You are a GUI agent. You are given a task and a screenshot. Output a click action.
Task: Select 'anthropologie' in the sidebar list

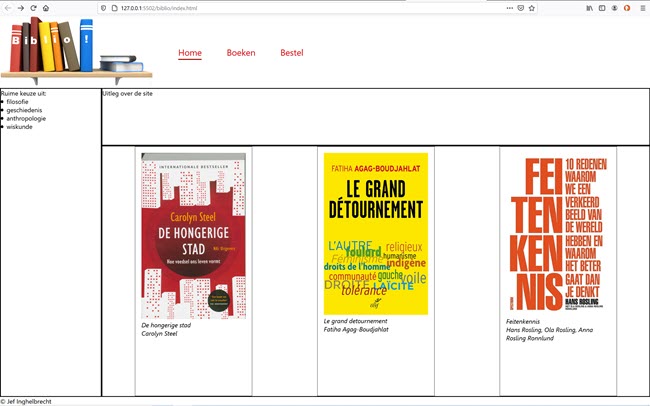(x=26, y=118)
